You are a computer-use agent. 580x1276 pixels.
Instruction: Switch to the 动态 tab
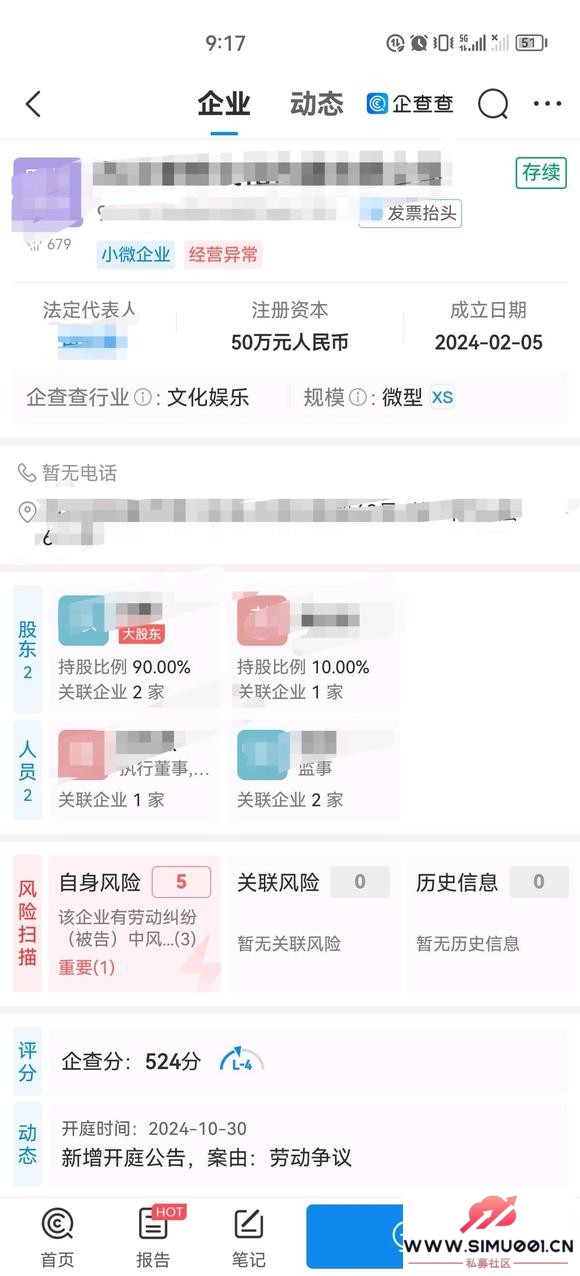click(x=316, y=104)
